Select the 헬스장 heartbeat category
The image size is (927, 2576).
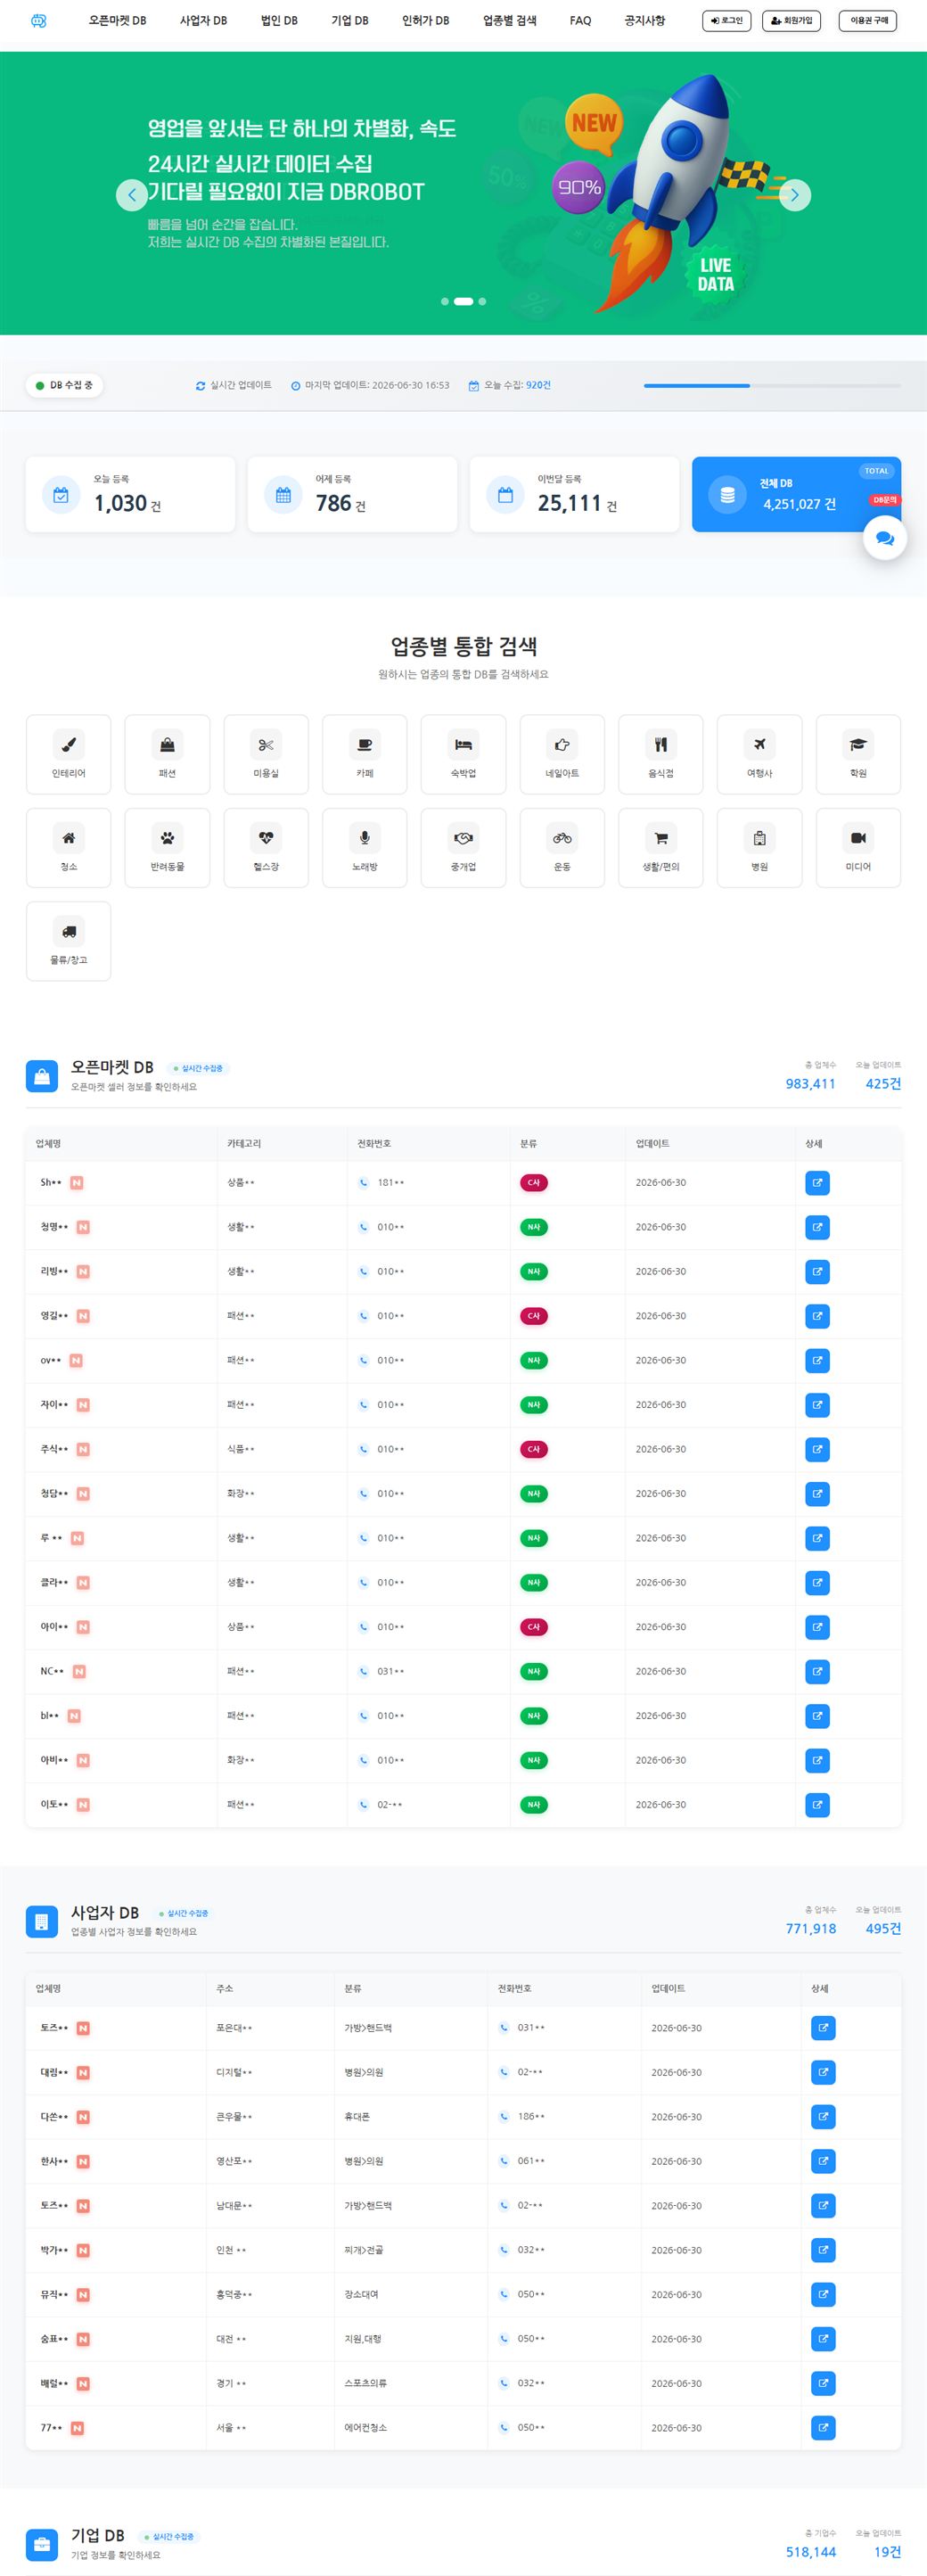click(x=266, y=847)
